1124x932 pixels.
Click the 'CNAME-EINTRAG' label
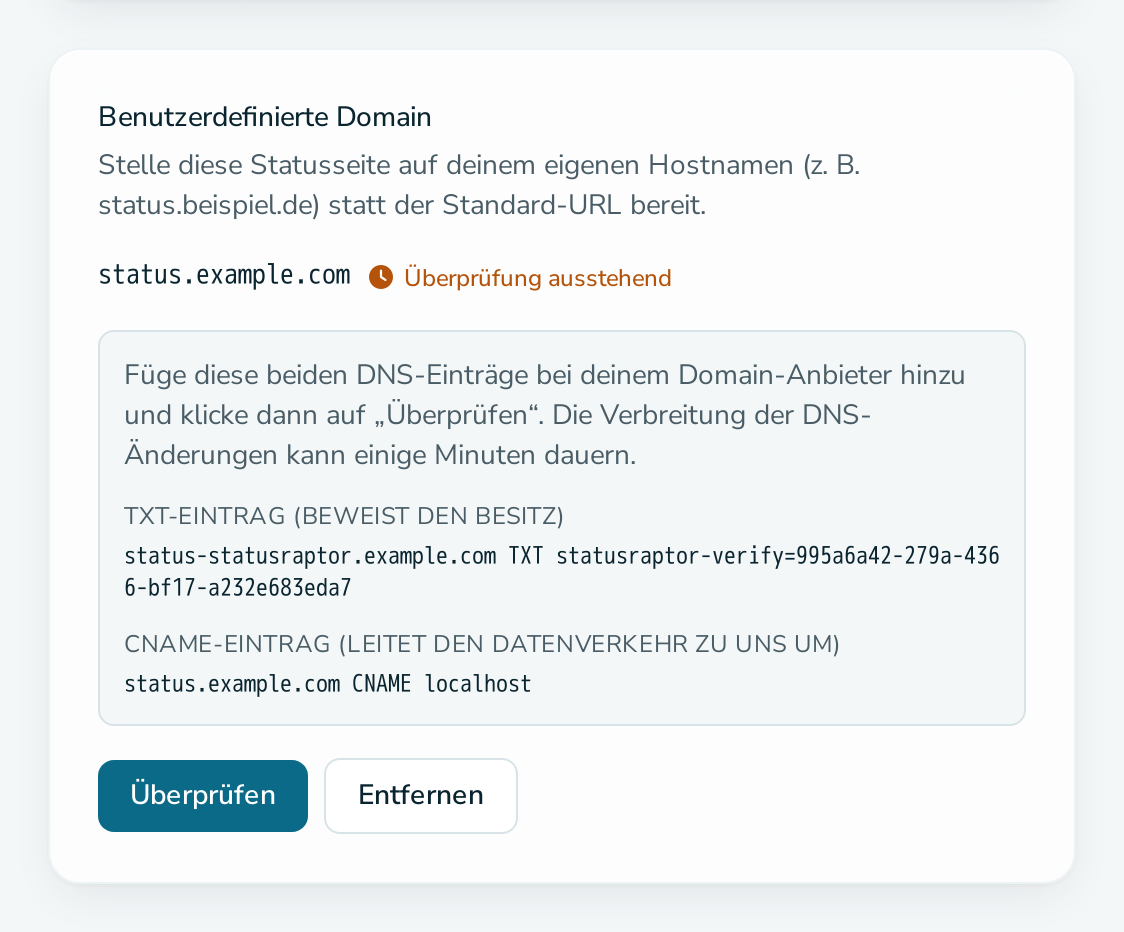coord(482,645)
